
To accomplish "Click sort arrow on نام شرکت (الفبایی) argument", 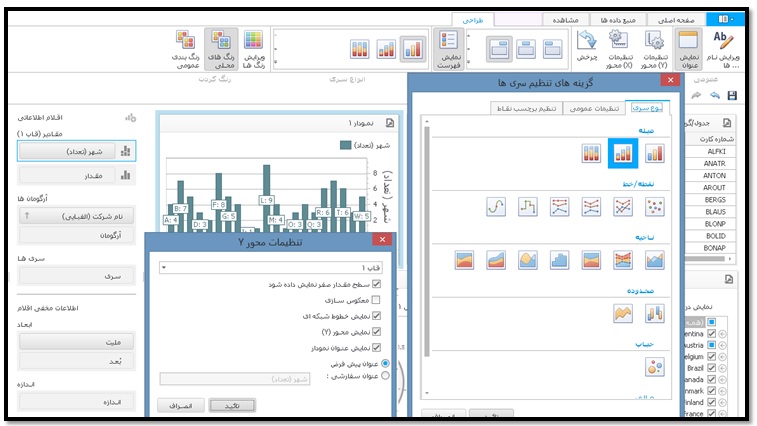I will click(x=27, y=215).
